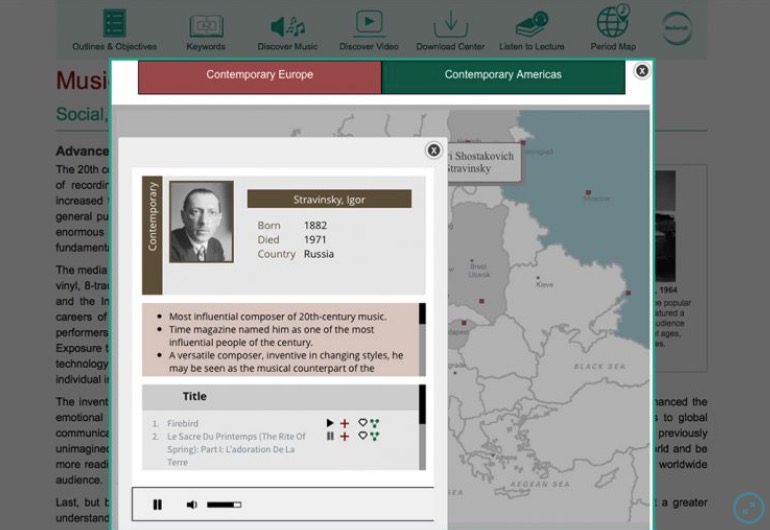Open Discover Music in the toolbar
770x530 pixels.
287,28
